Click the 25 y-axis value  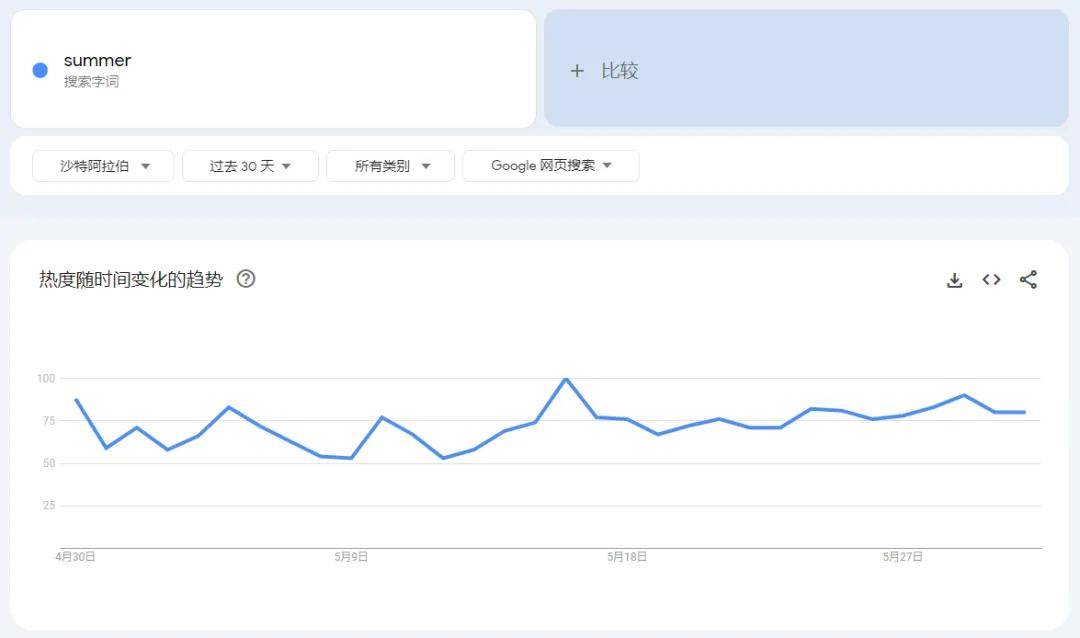(48, 506)
